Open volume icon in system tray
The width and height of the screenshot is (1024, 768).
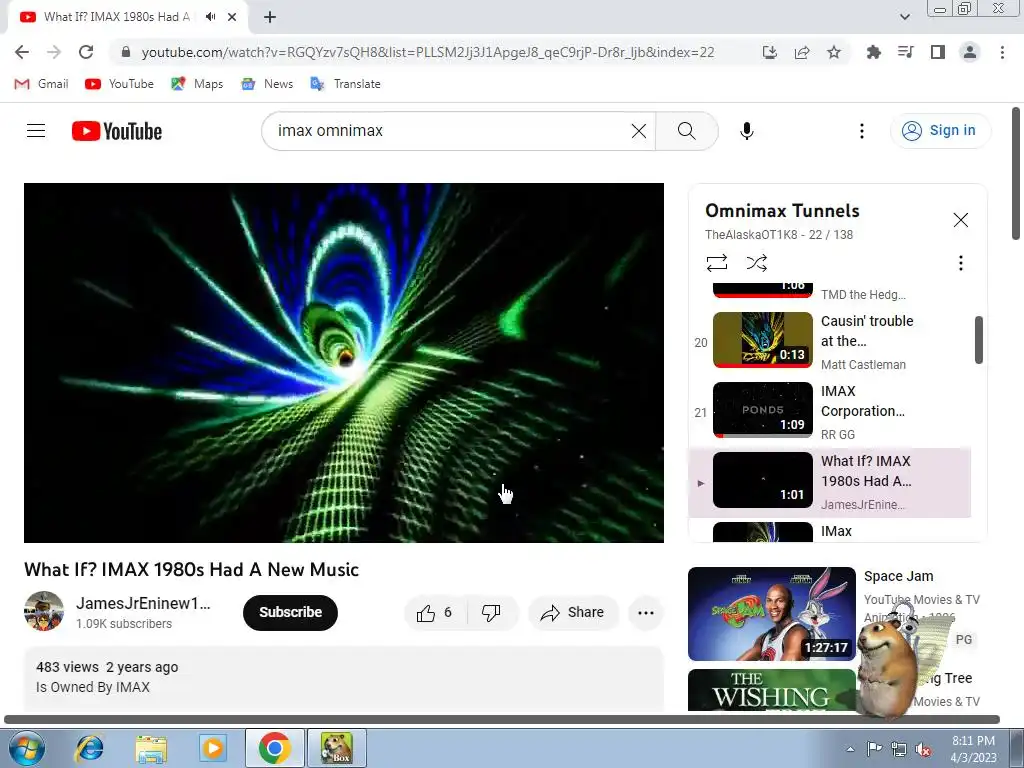(923, 749)
